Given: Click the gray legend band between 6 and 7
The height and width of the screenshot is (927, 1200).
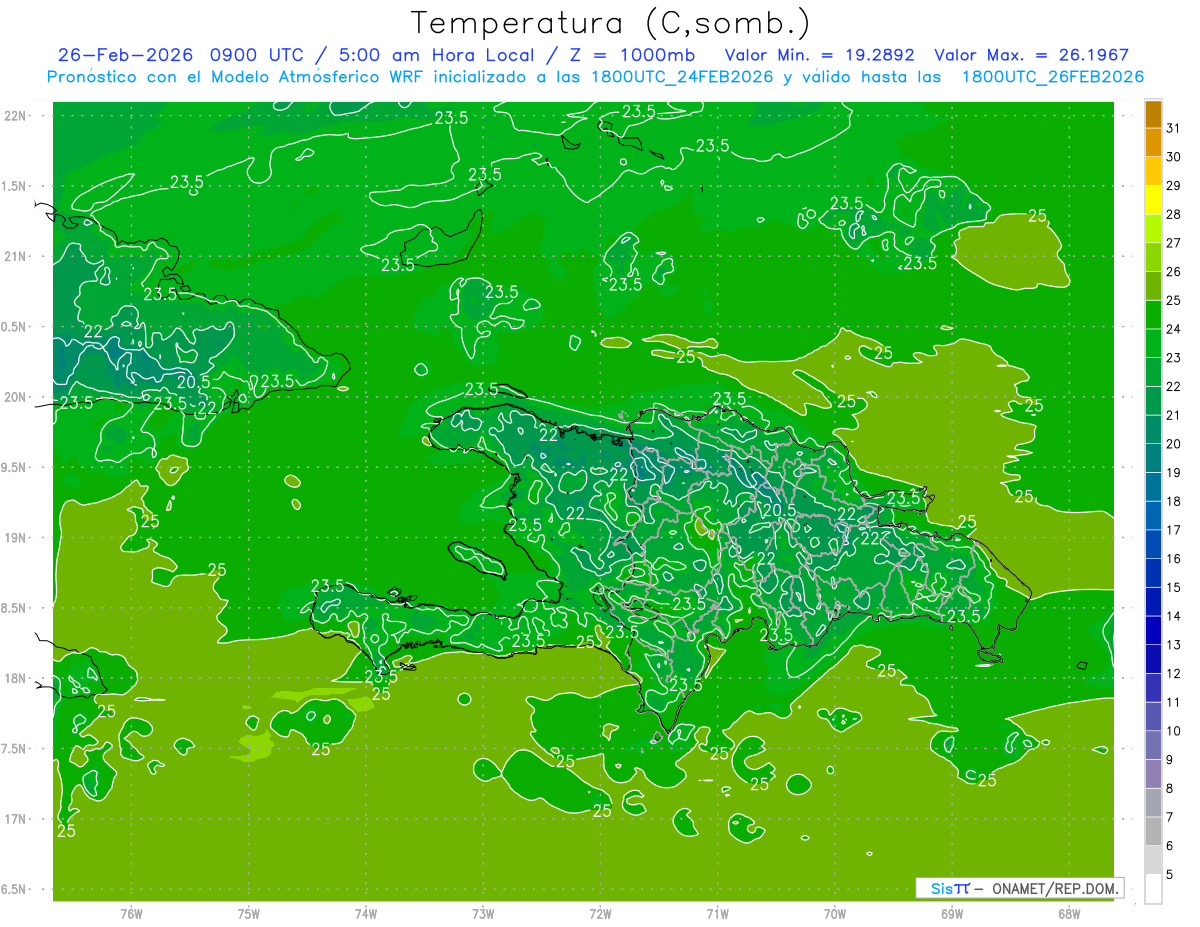Looking at the screenshot, I should pos(1153,831).
